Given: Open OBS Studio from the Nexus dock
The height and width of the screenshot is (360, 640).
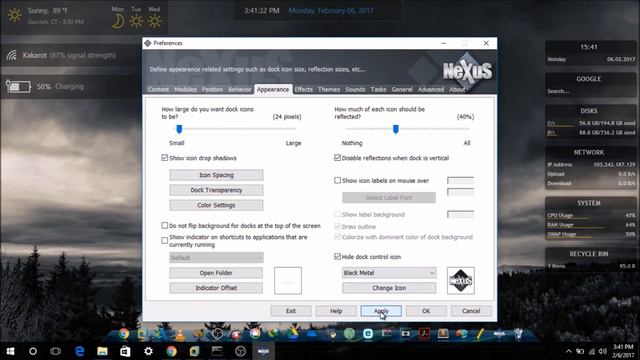Looking at the screenshot, I should click(x=217, y=334).
